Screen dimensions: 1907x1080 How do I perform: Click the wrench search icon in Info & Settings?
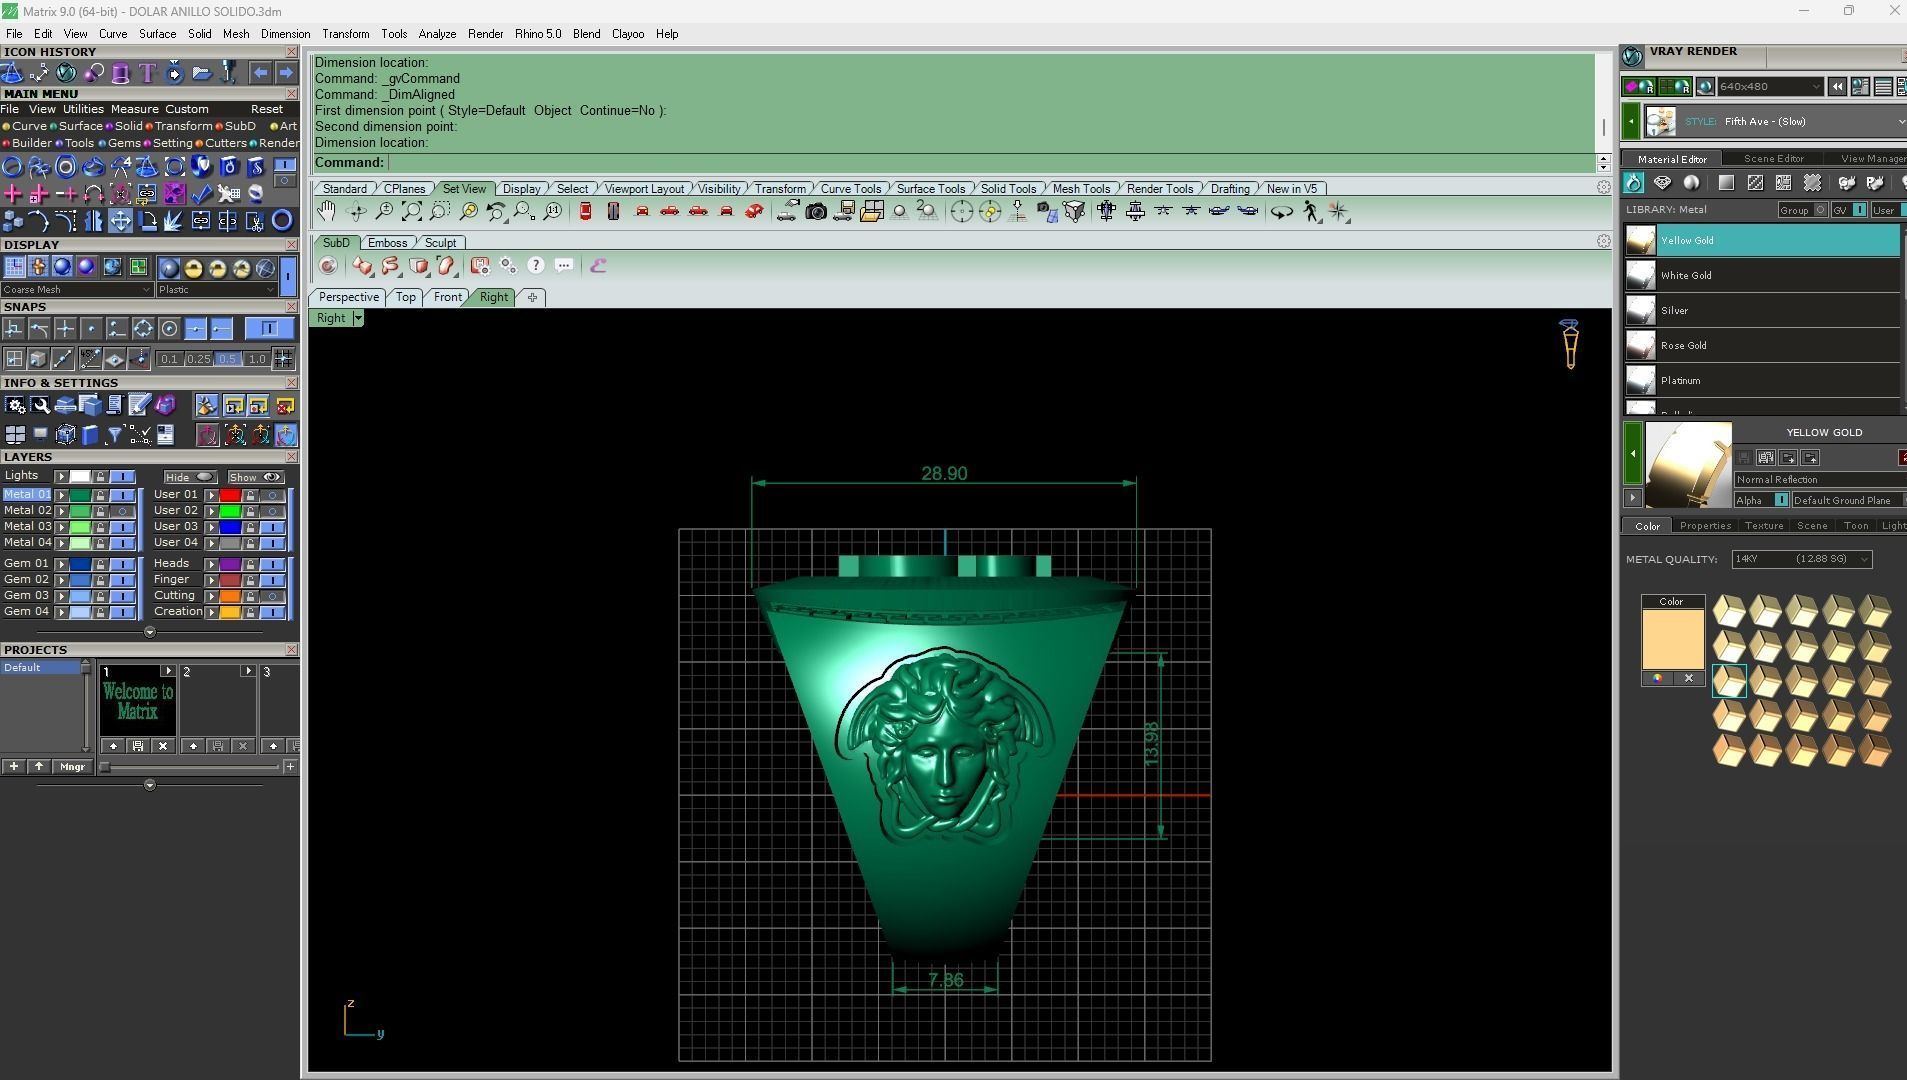[40, 405]
